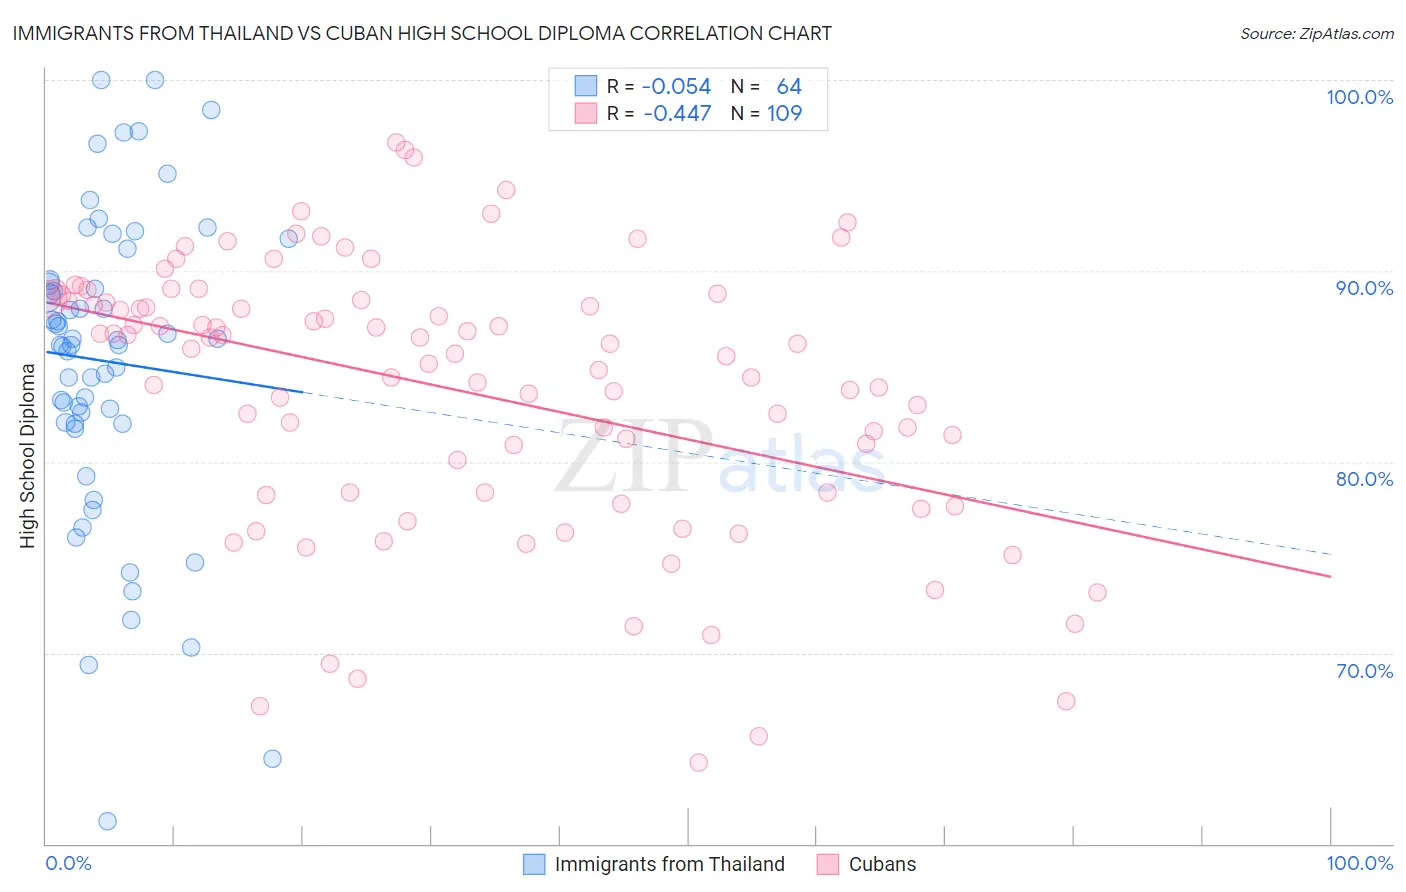Click the 90.0% y-axis label

[x=1364, y=288]
